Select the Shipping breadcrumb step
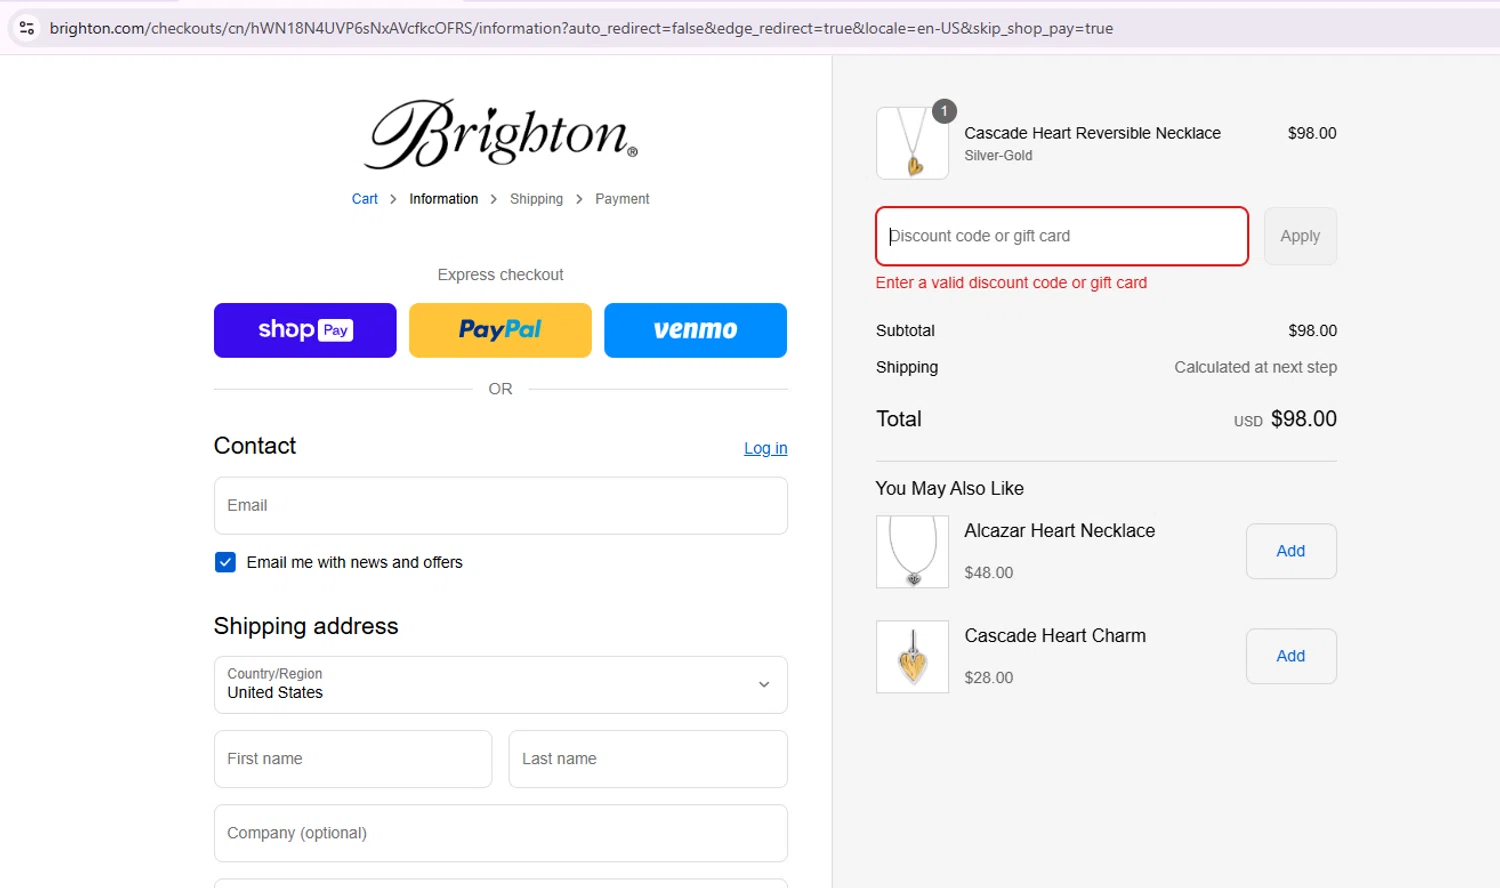The width and height of the screenshot is (1500, 888). tap(536, 199)
